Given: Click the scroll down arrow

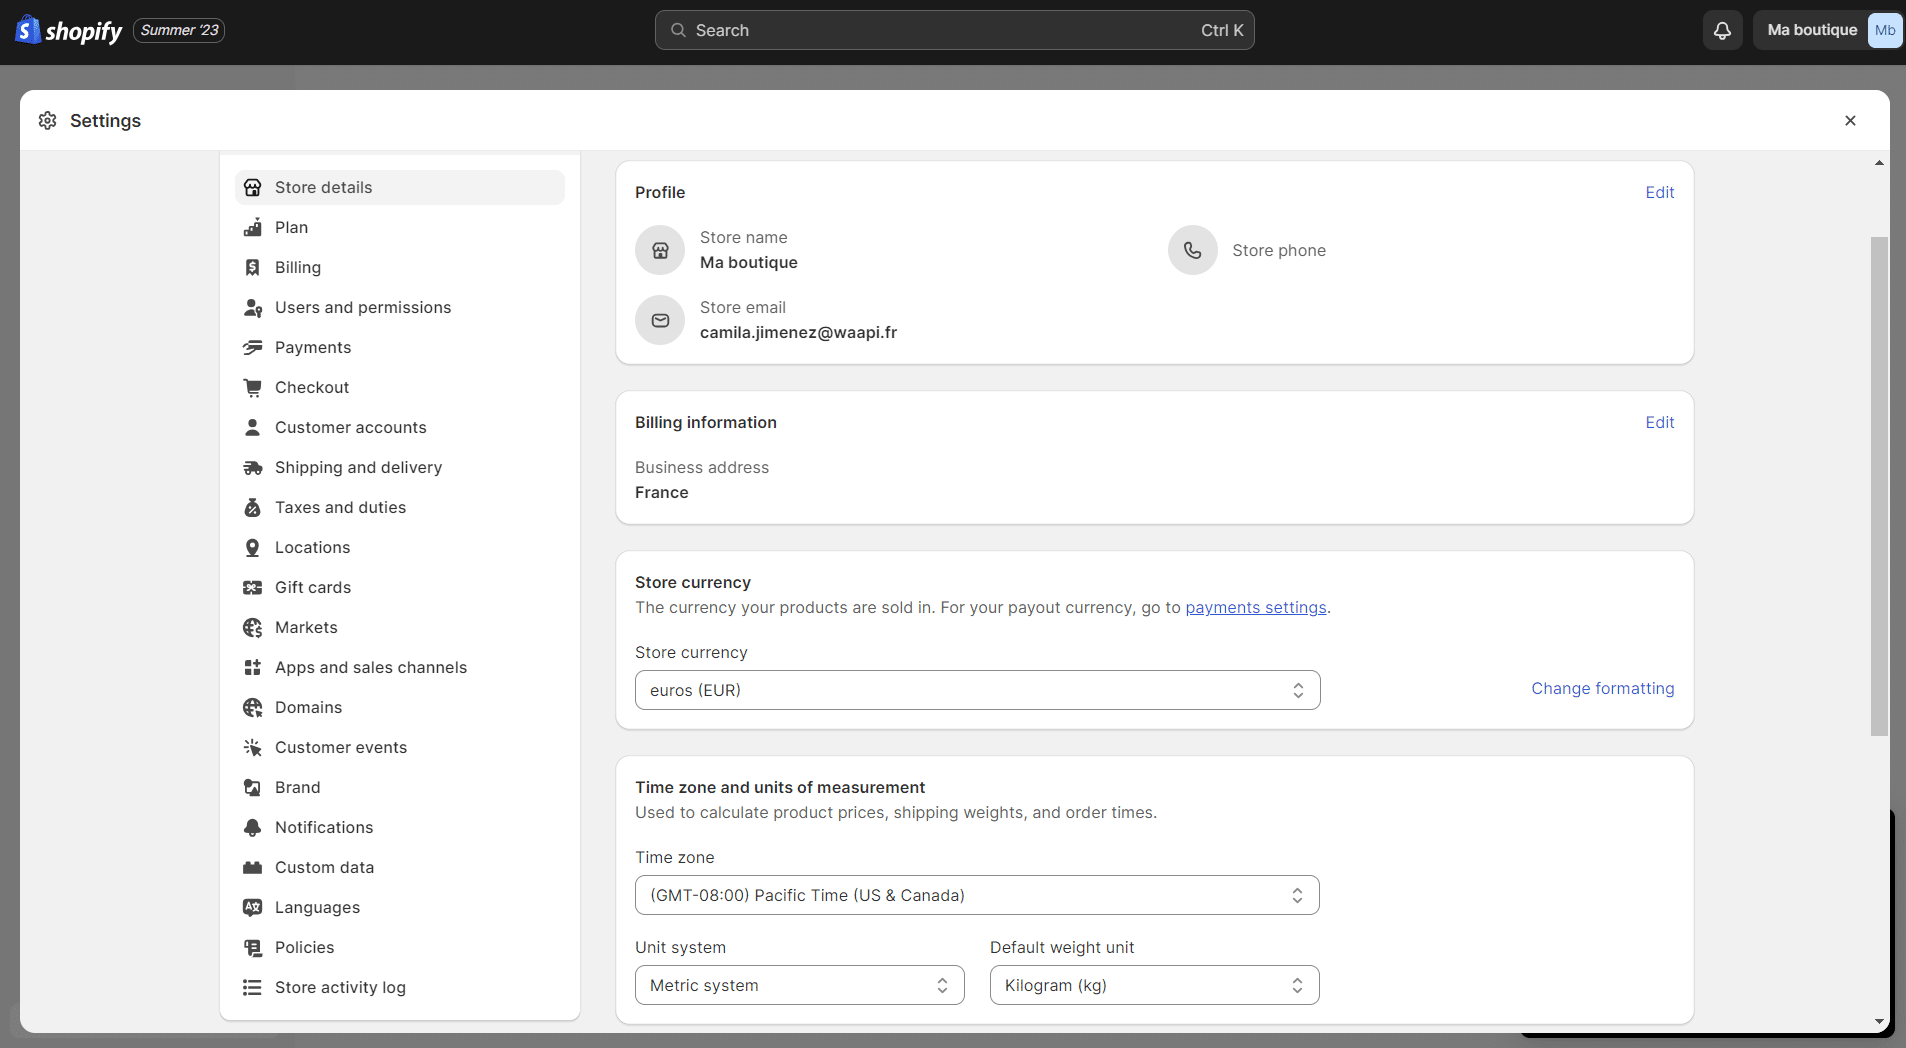Looking at the screenshot, I should (x=1879, y=1022).
